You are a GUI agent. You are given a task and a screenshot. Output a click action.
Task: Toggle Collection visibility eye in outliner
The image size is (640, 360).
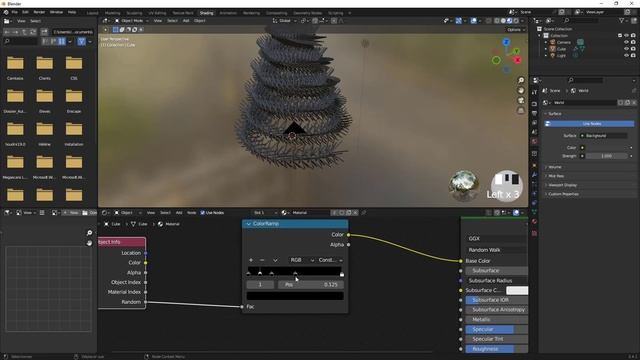coord(627,36)
